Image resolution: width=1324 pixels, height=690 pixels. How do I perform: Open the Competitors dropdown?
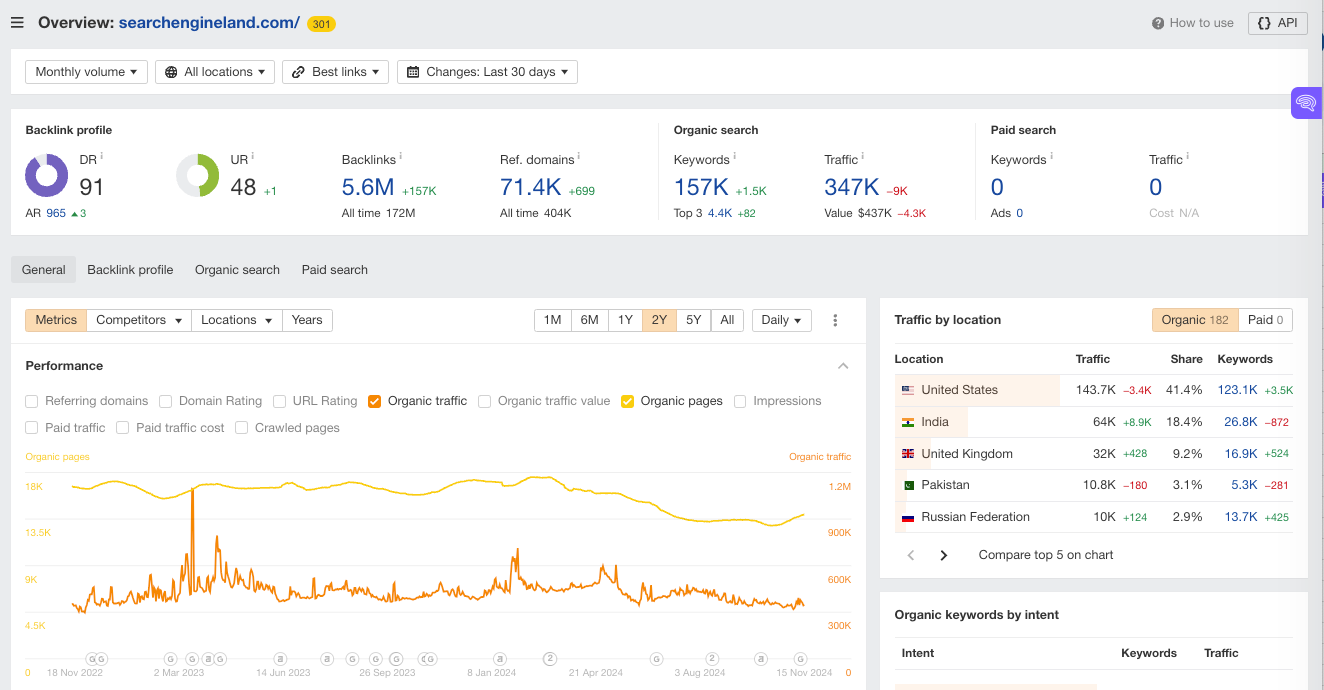click(139, 320)
